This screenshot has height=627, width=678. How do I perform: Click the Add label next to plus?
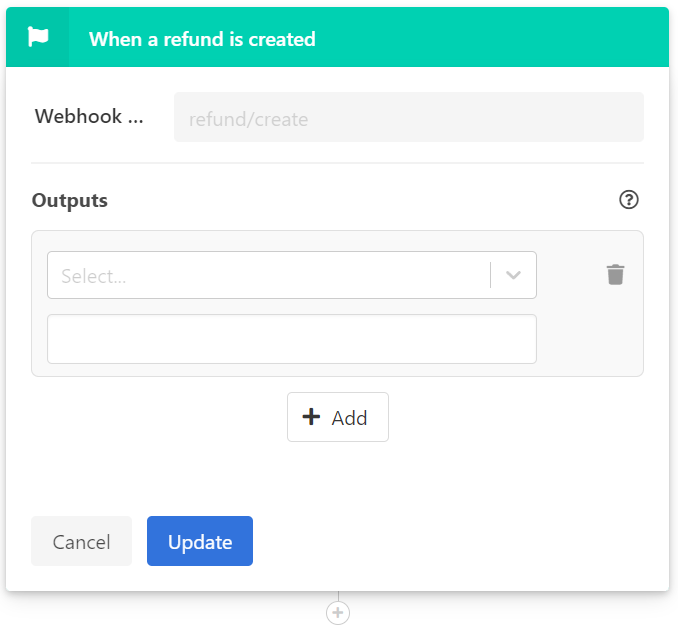(x=349, y=418)
